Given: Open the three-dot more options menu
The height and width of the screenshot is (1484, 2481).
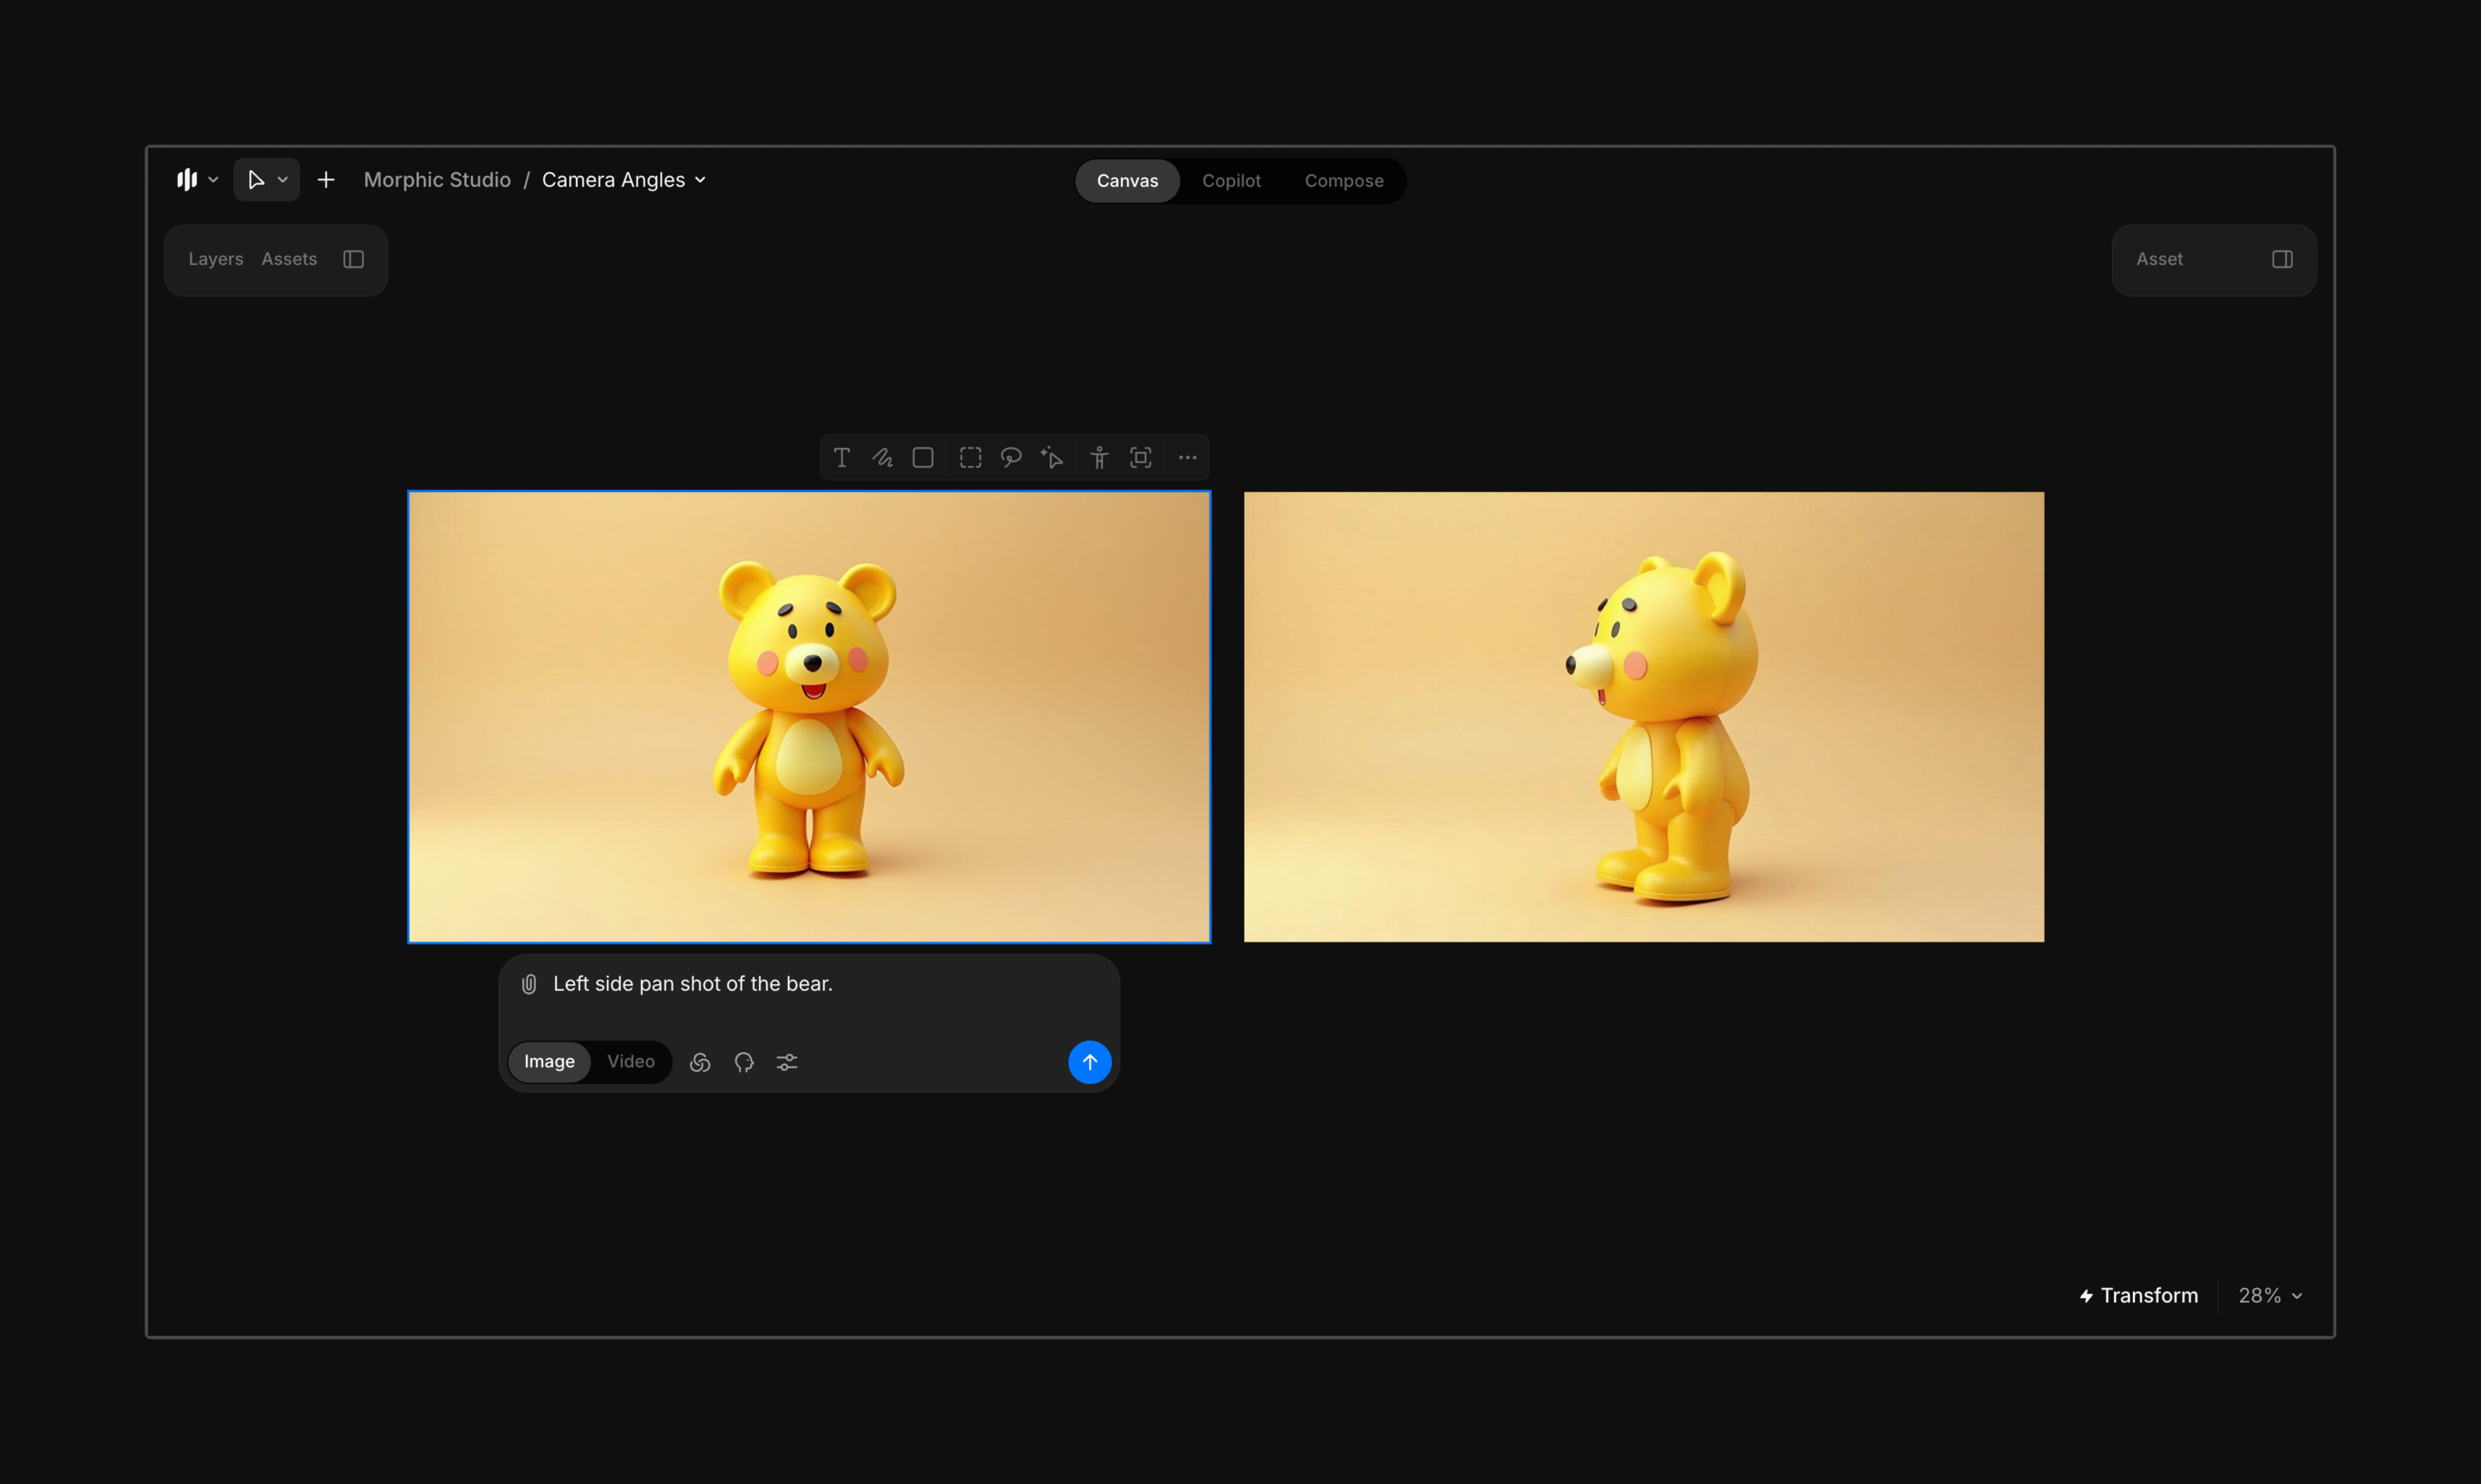Looking at the screenshot, I should 1187,458.
